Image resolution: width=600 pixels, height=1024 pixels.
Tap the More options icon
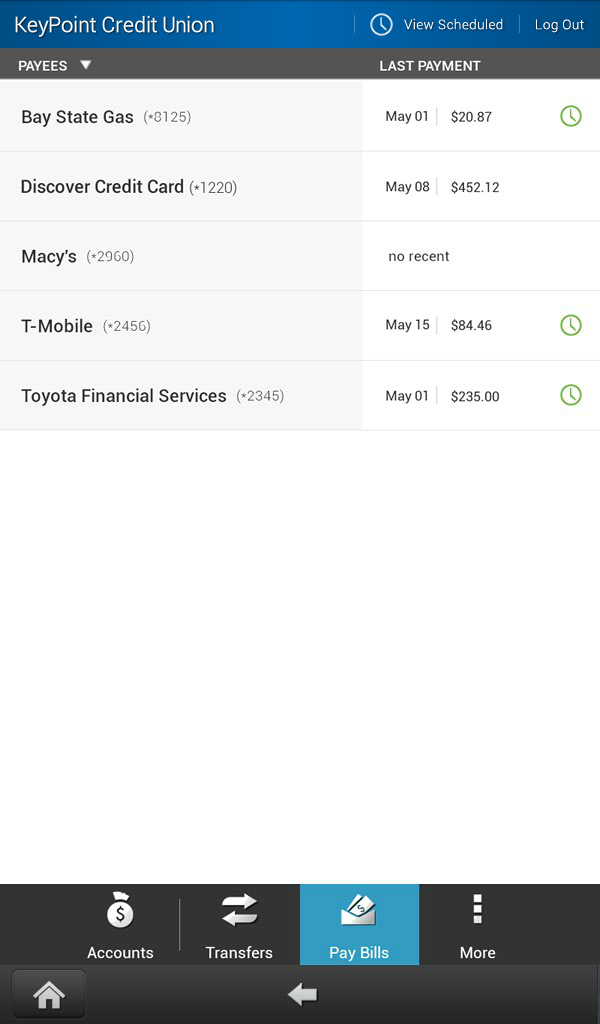tap(477, 910)
